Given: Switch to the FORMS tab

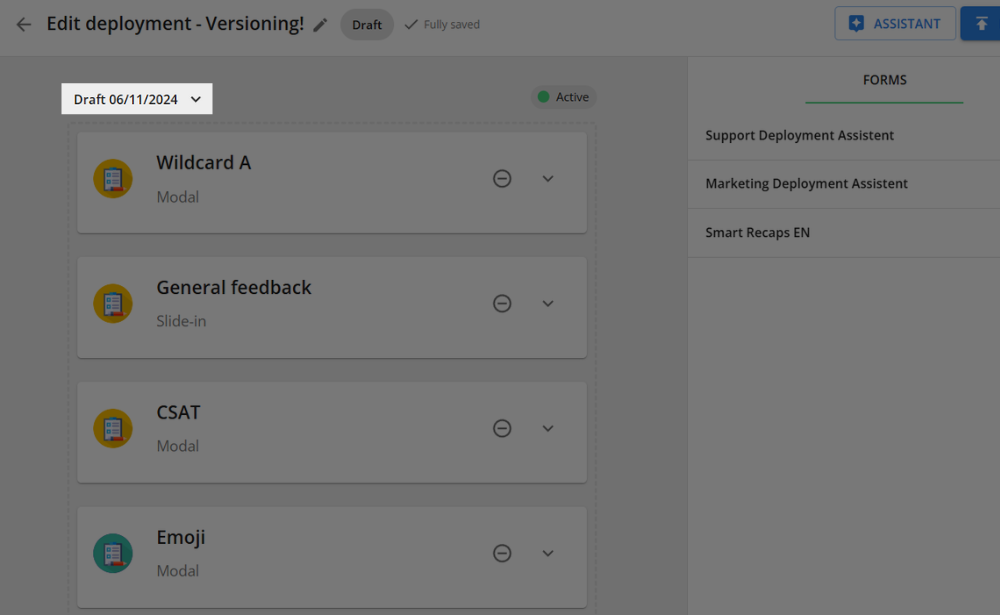Looking at the screenshot, I should 884,80.
